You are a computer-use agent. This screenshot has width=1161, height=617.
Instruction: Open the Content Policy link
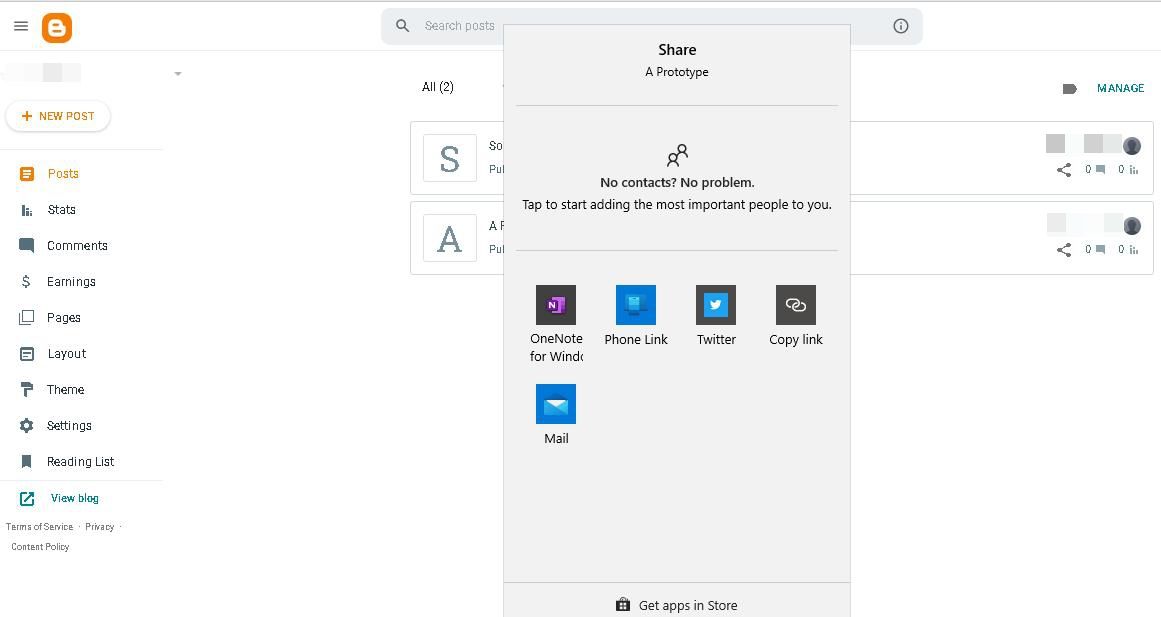tap(40, 547)
